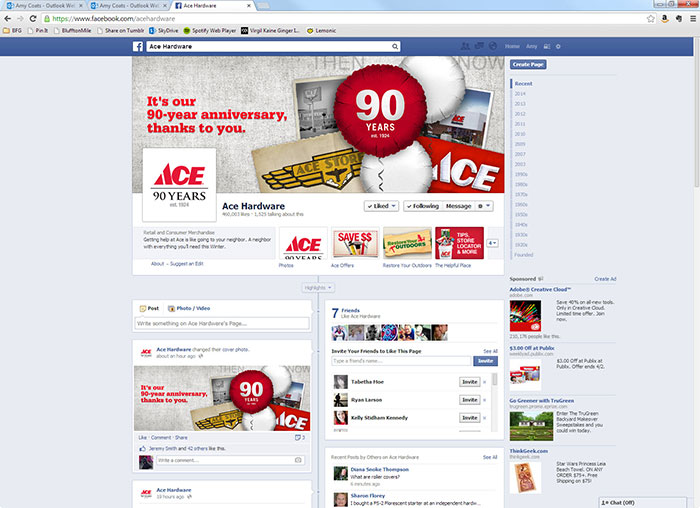Click Suggest an Edit link
The width and height of the screenshot is (700, 508).
click(x=187, y=264)
